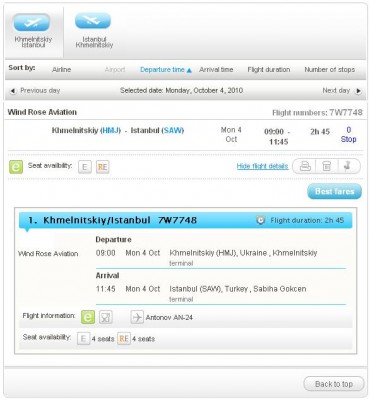This screenshot has height=400, width=370.
Task: Open the HMJ airport code link
Action: 110,130
